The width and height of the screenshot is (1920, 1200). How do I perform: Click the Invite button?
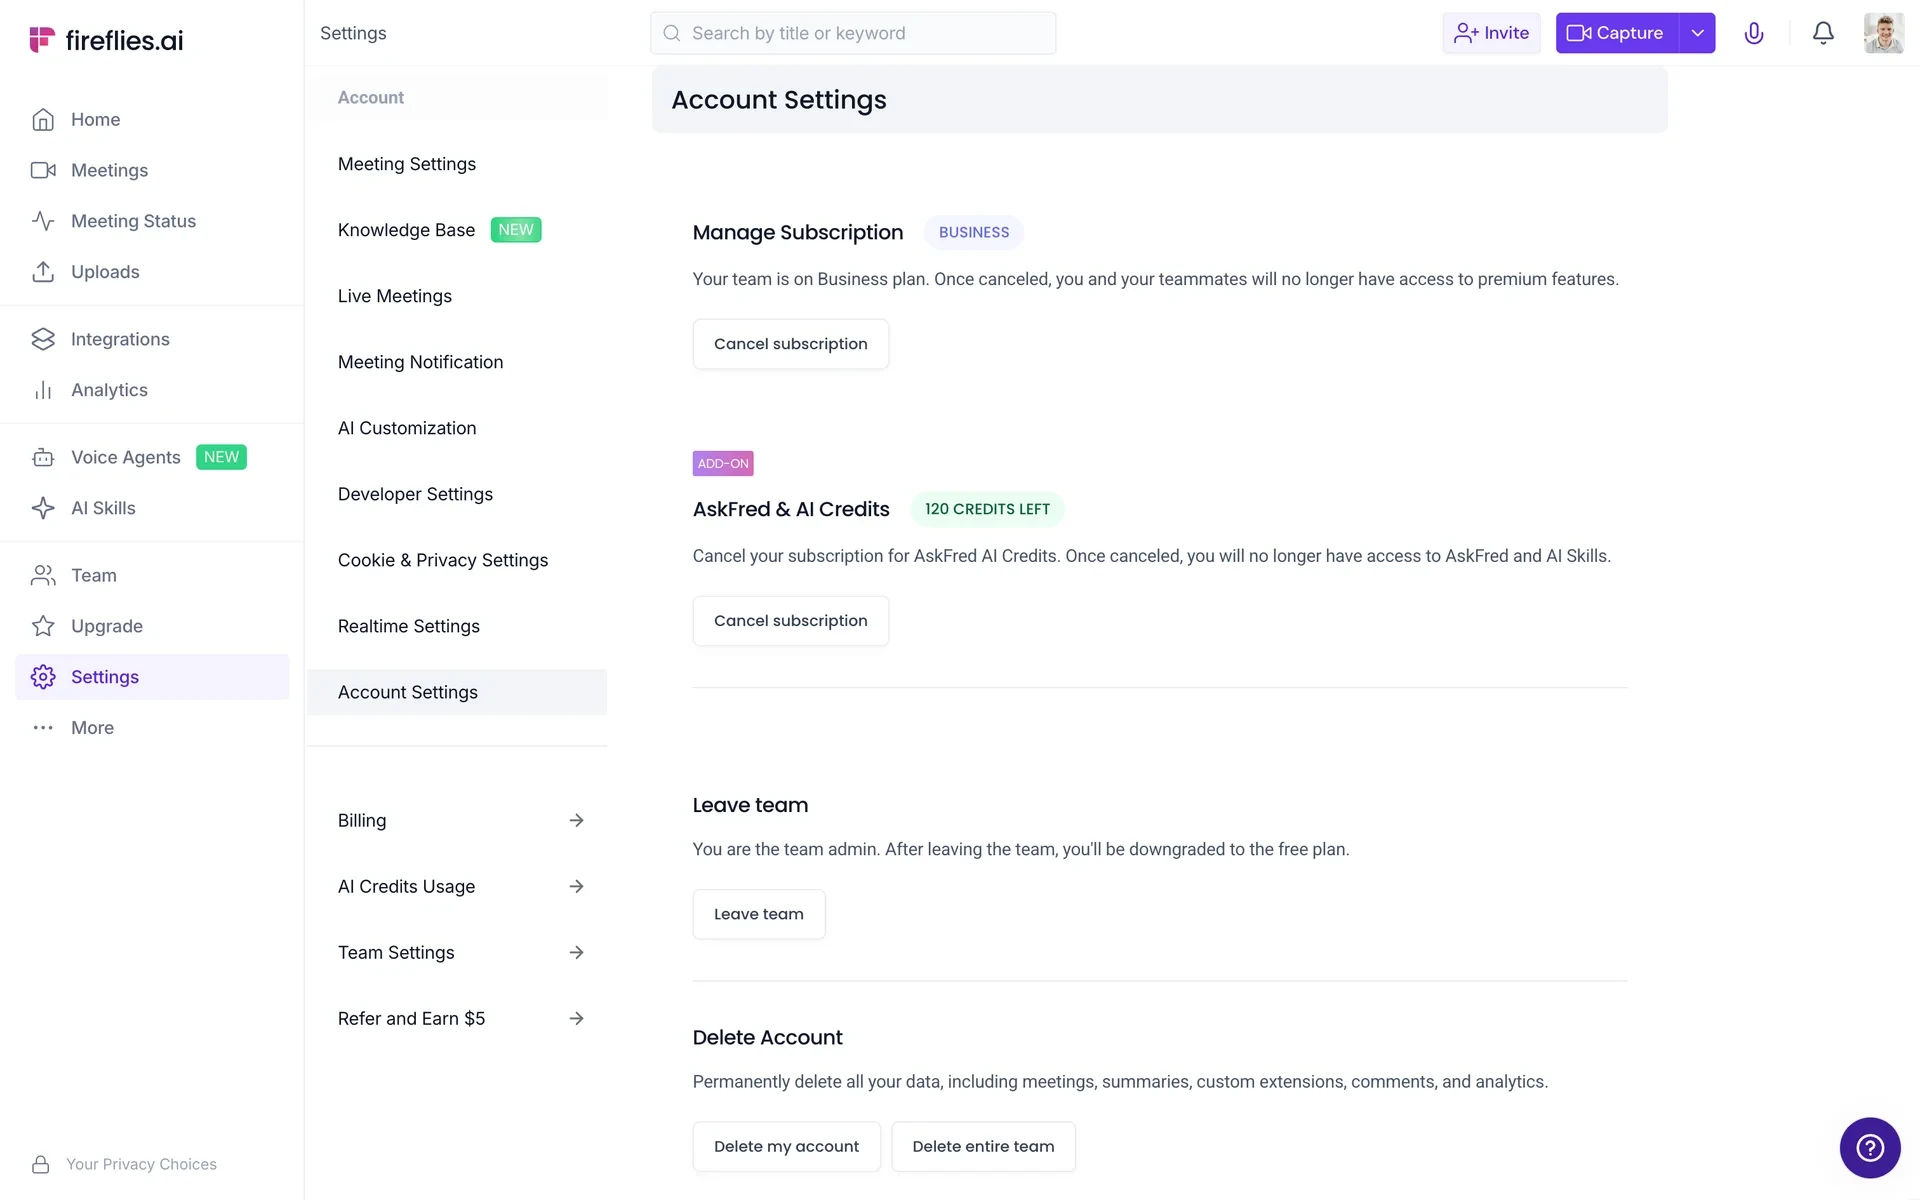coord(1491,33)
